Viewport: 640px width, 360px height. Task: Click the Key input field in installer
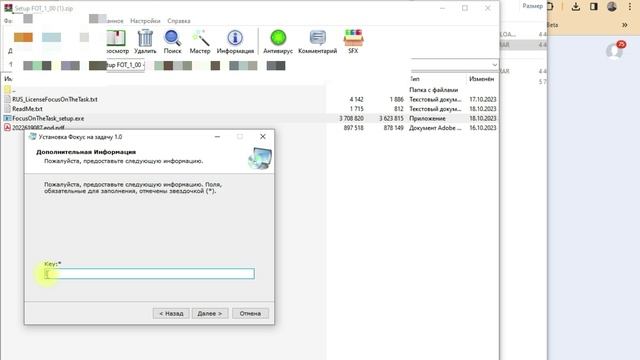[x=149, y=273]
